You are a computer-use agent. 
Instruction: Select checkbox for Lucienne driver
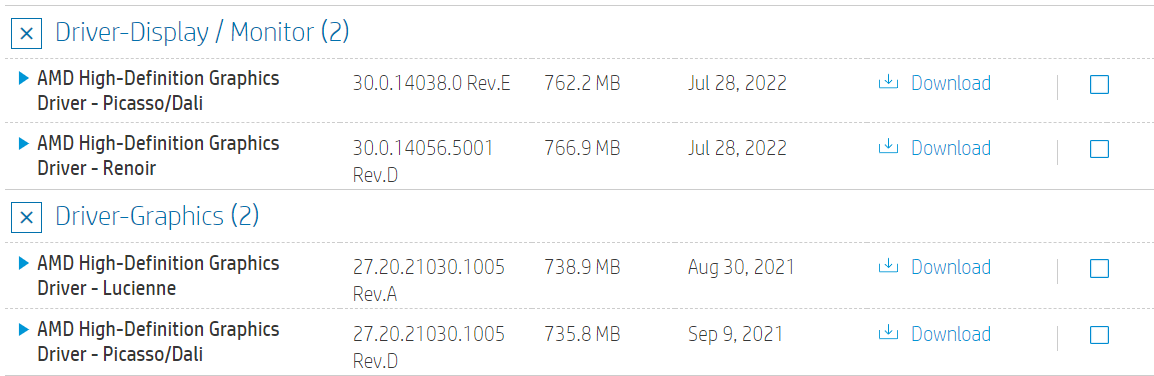(1099, 269)
